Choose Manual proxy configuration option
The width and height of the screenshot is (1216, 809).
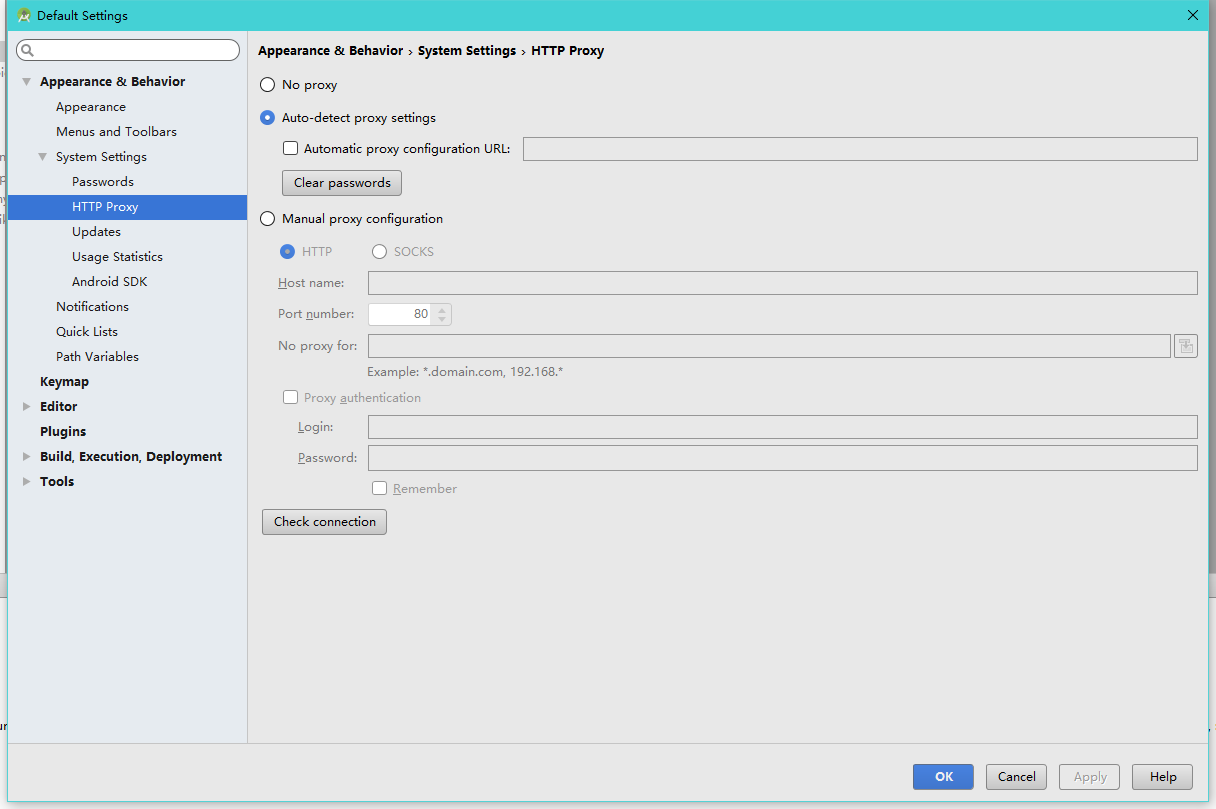click(x=268, y=219)
